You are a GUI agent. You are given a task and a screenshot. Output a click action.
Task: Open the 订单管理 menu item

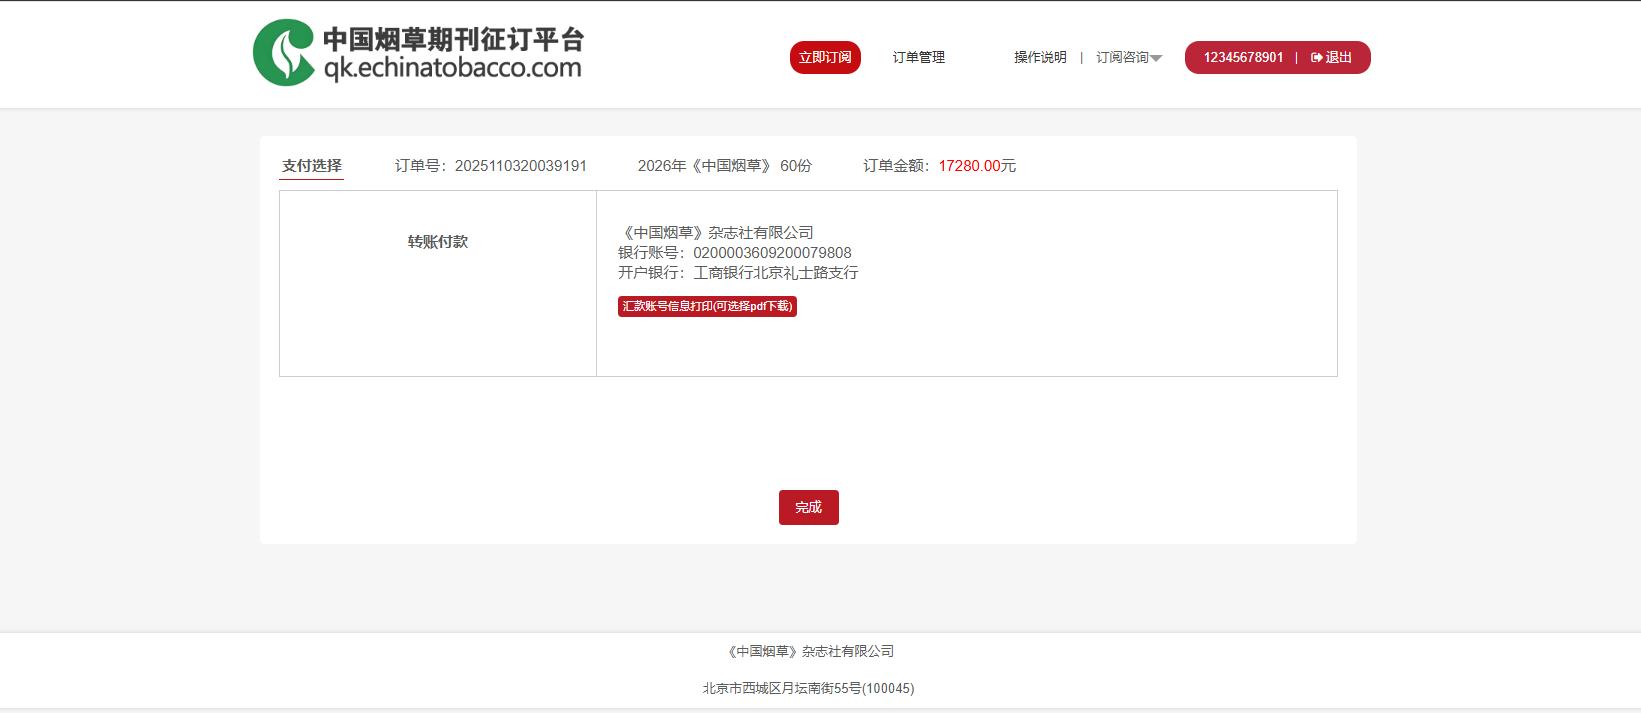918,58
